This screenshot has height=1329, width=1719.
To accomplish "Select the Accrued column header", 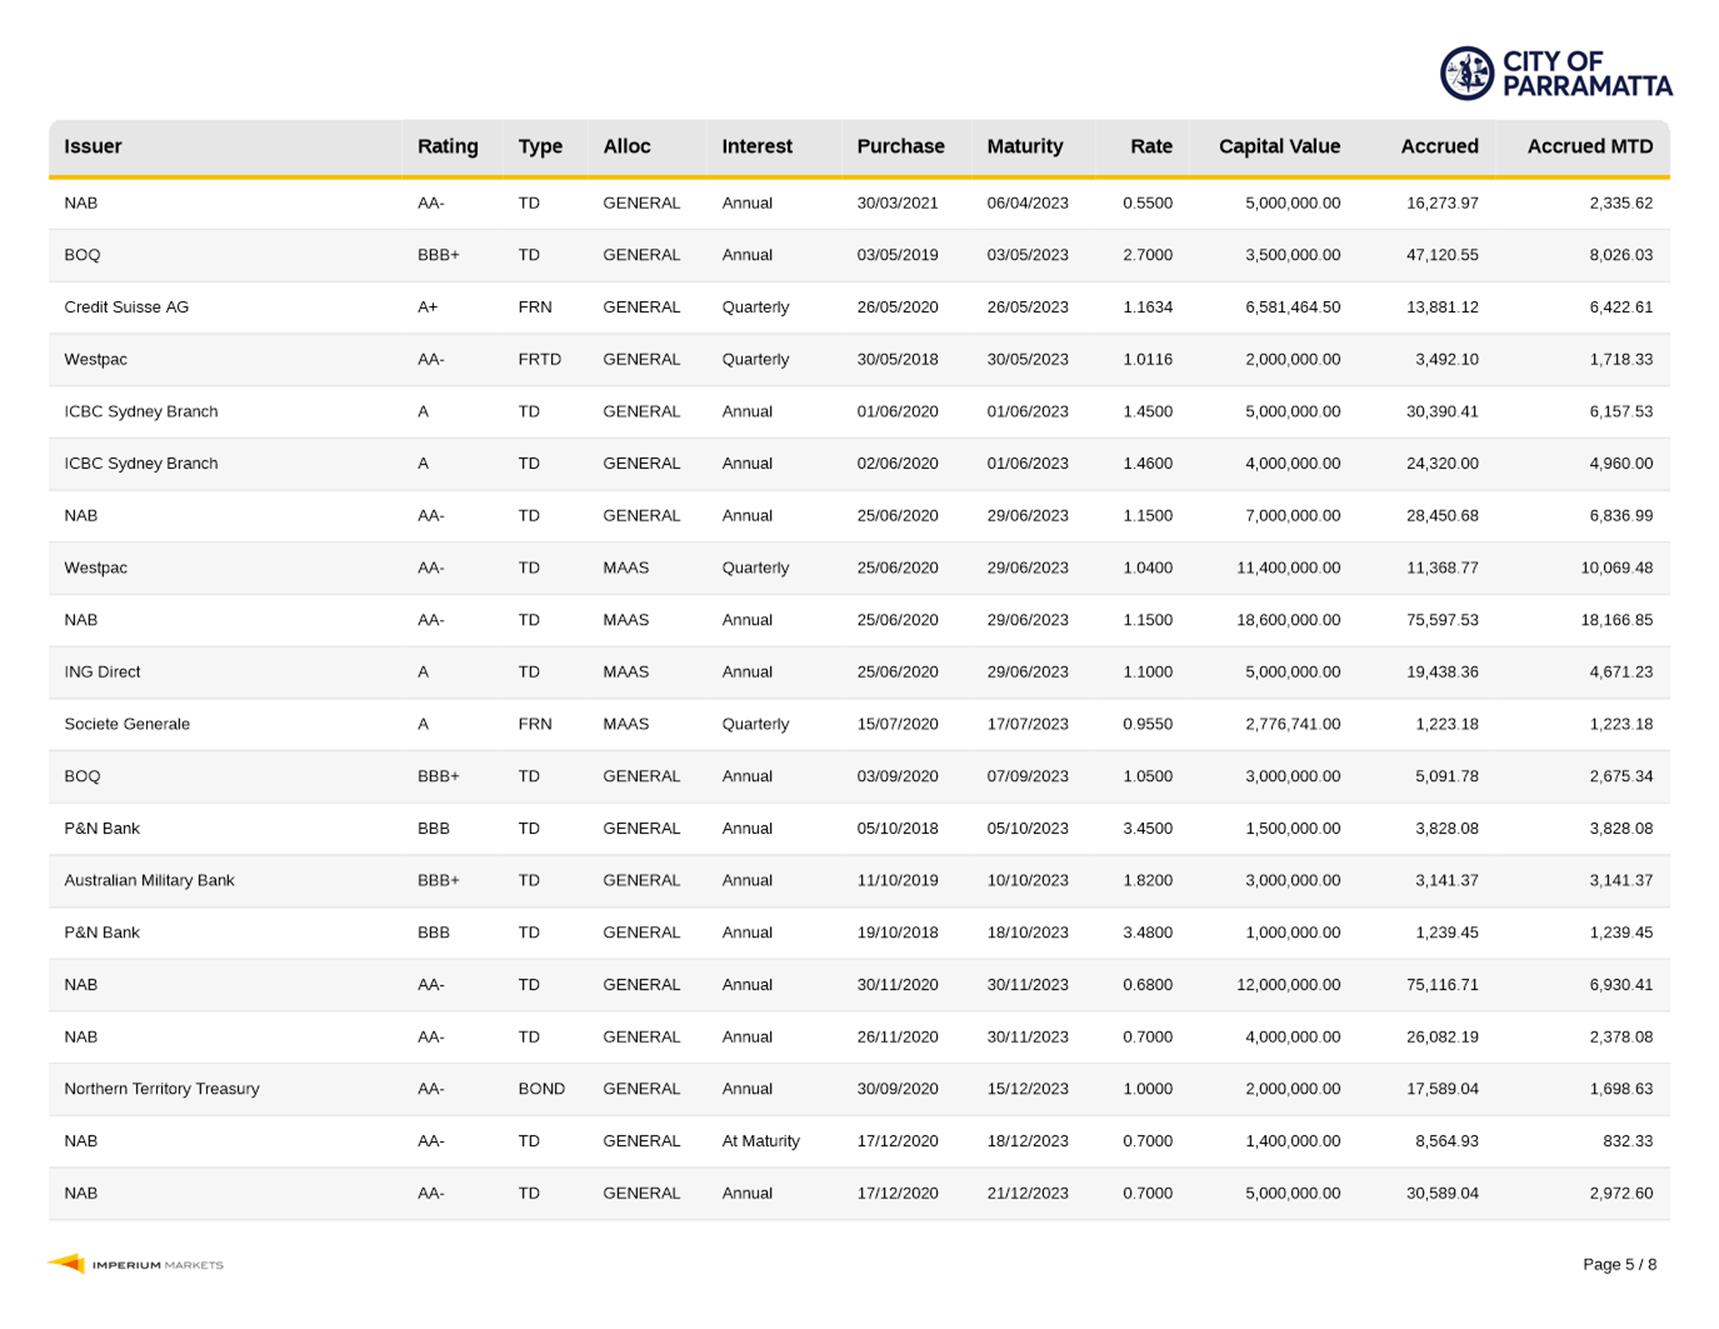I will click(x=1439, y=146).
